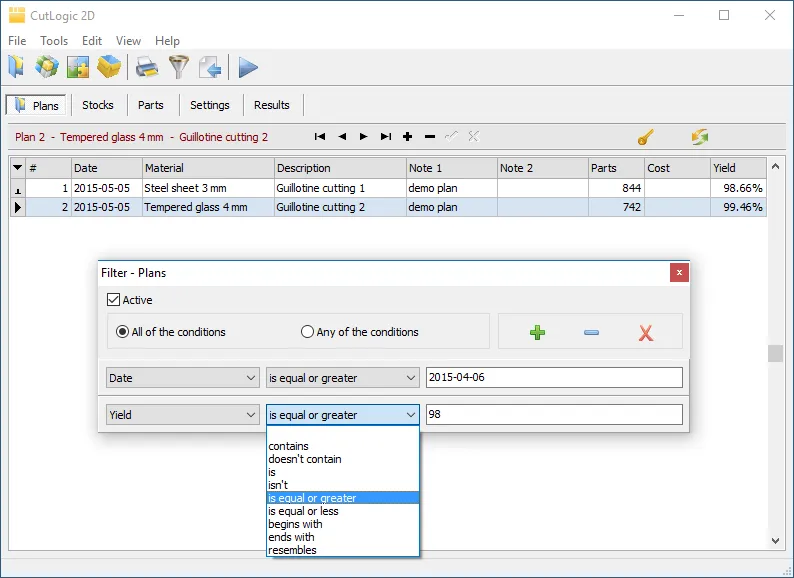Click the import document arrow icon
Screen dimensions: 794x578
tap(209, 67)
